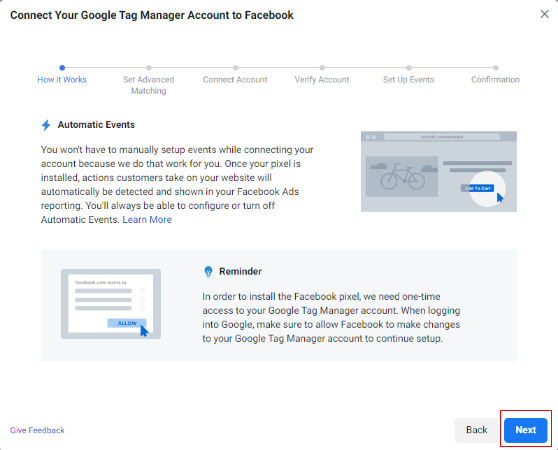This screenshot has width=558, height=450.
Task: Click the ALLOW permission illustration
Action: (x=111, y=304)
